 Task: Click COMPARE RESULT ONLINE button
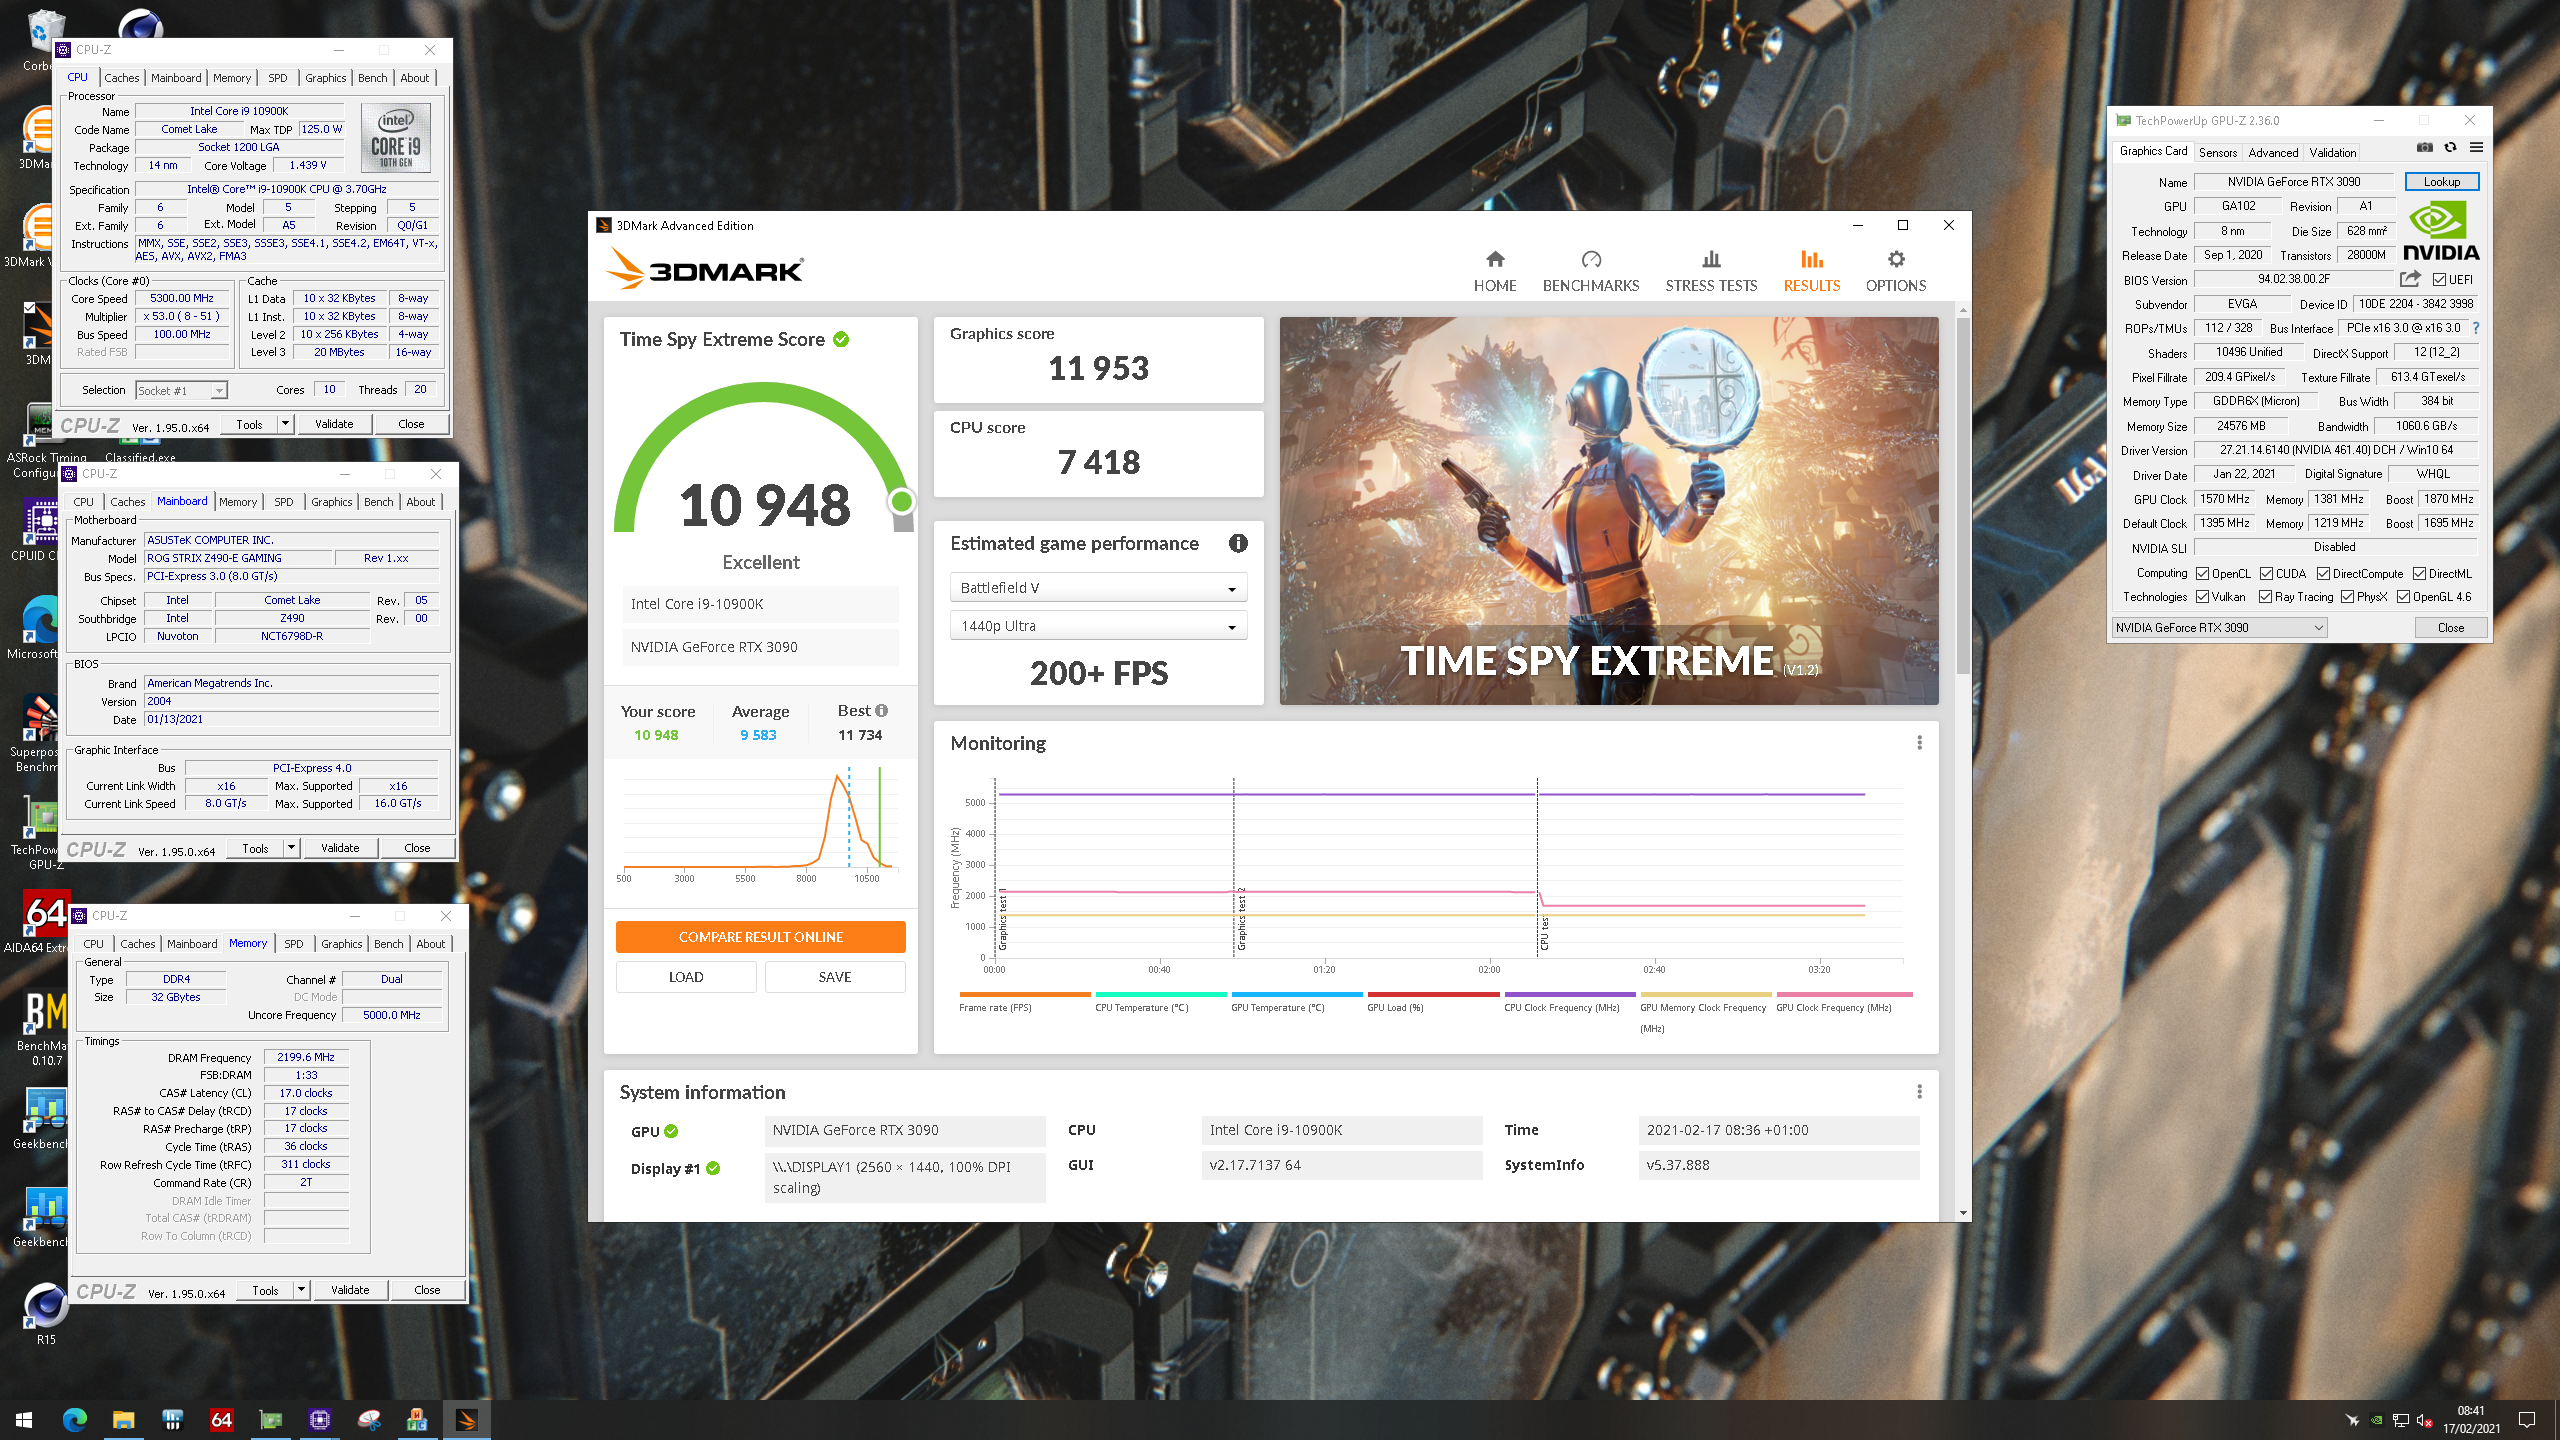coord(761,937)
